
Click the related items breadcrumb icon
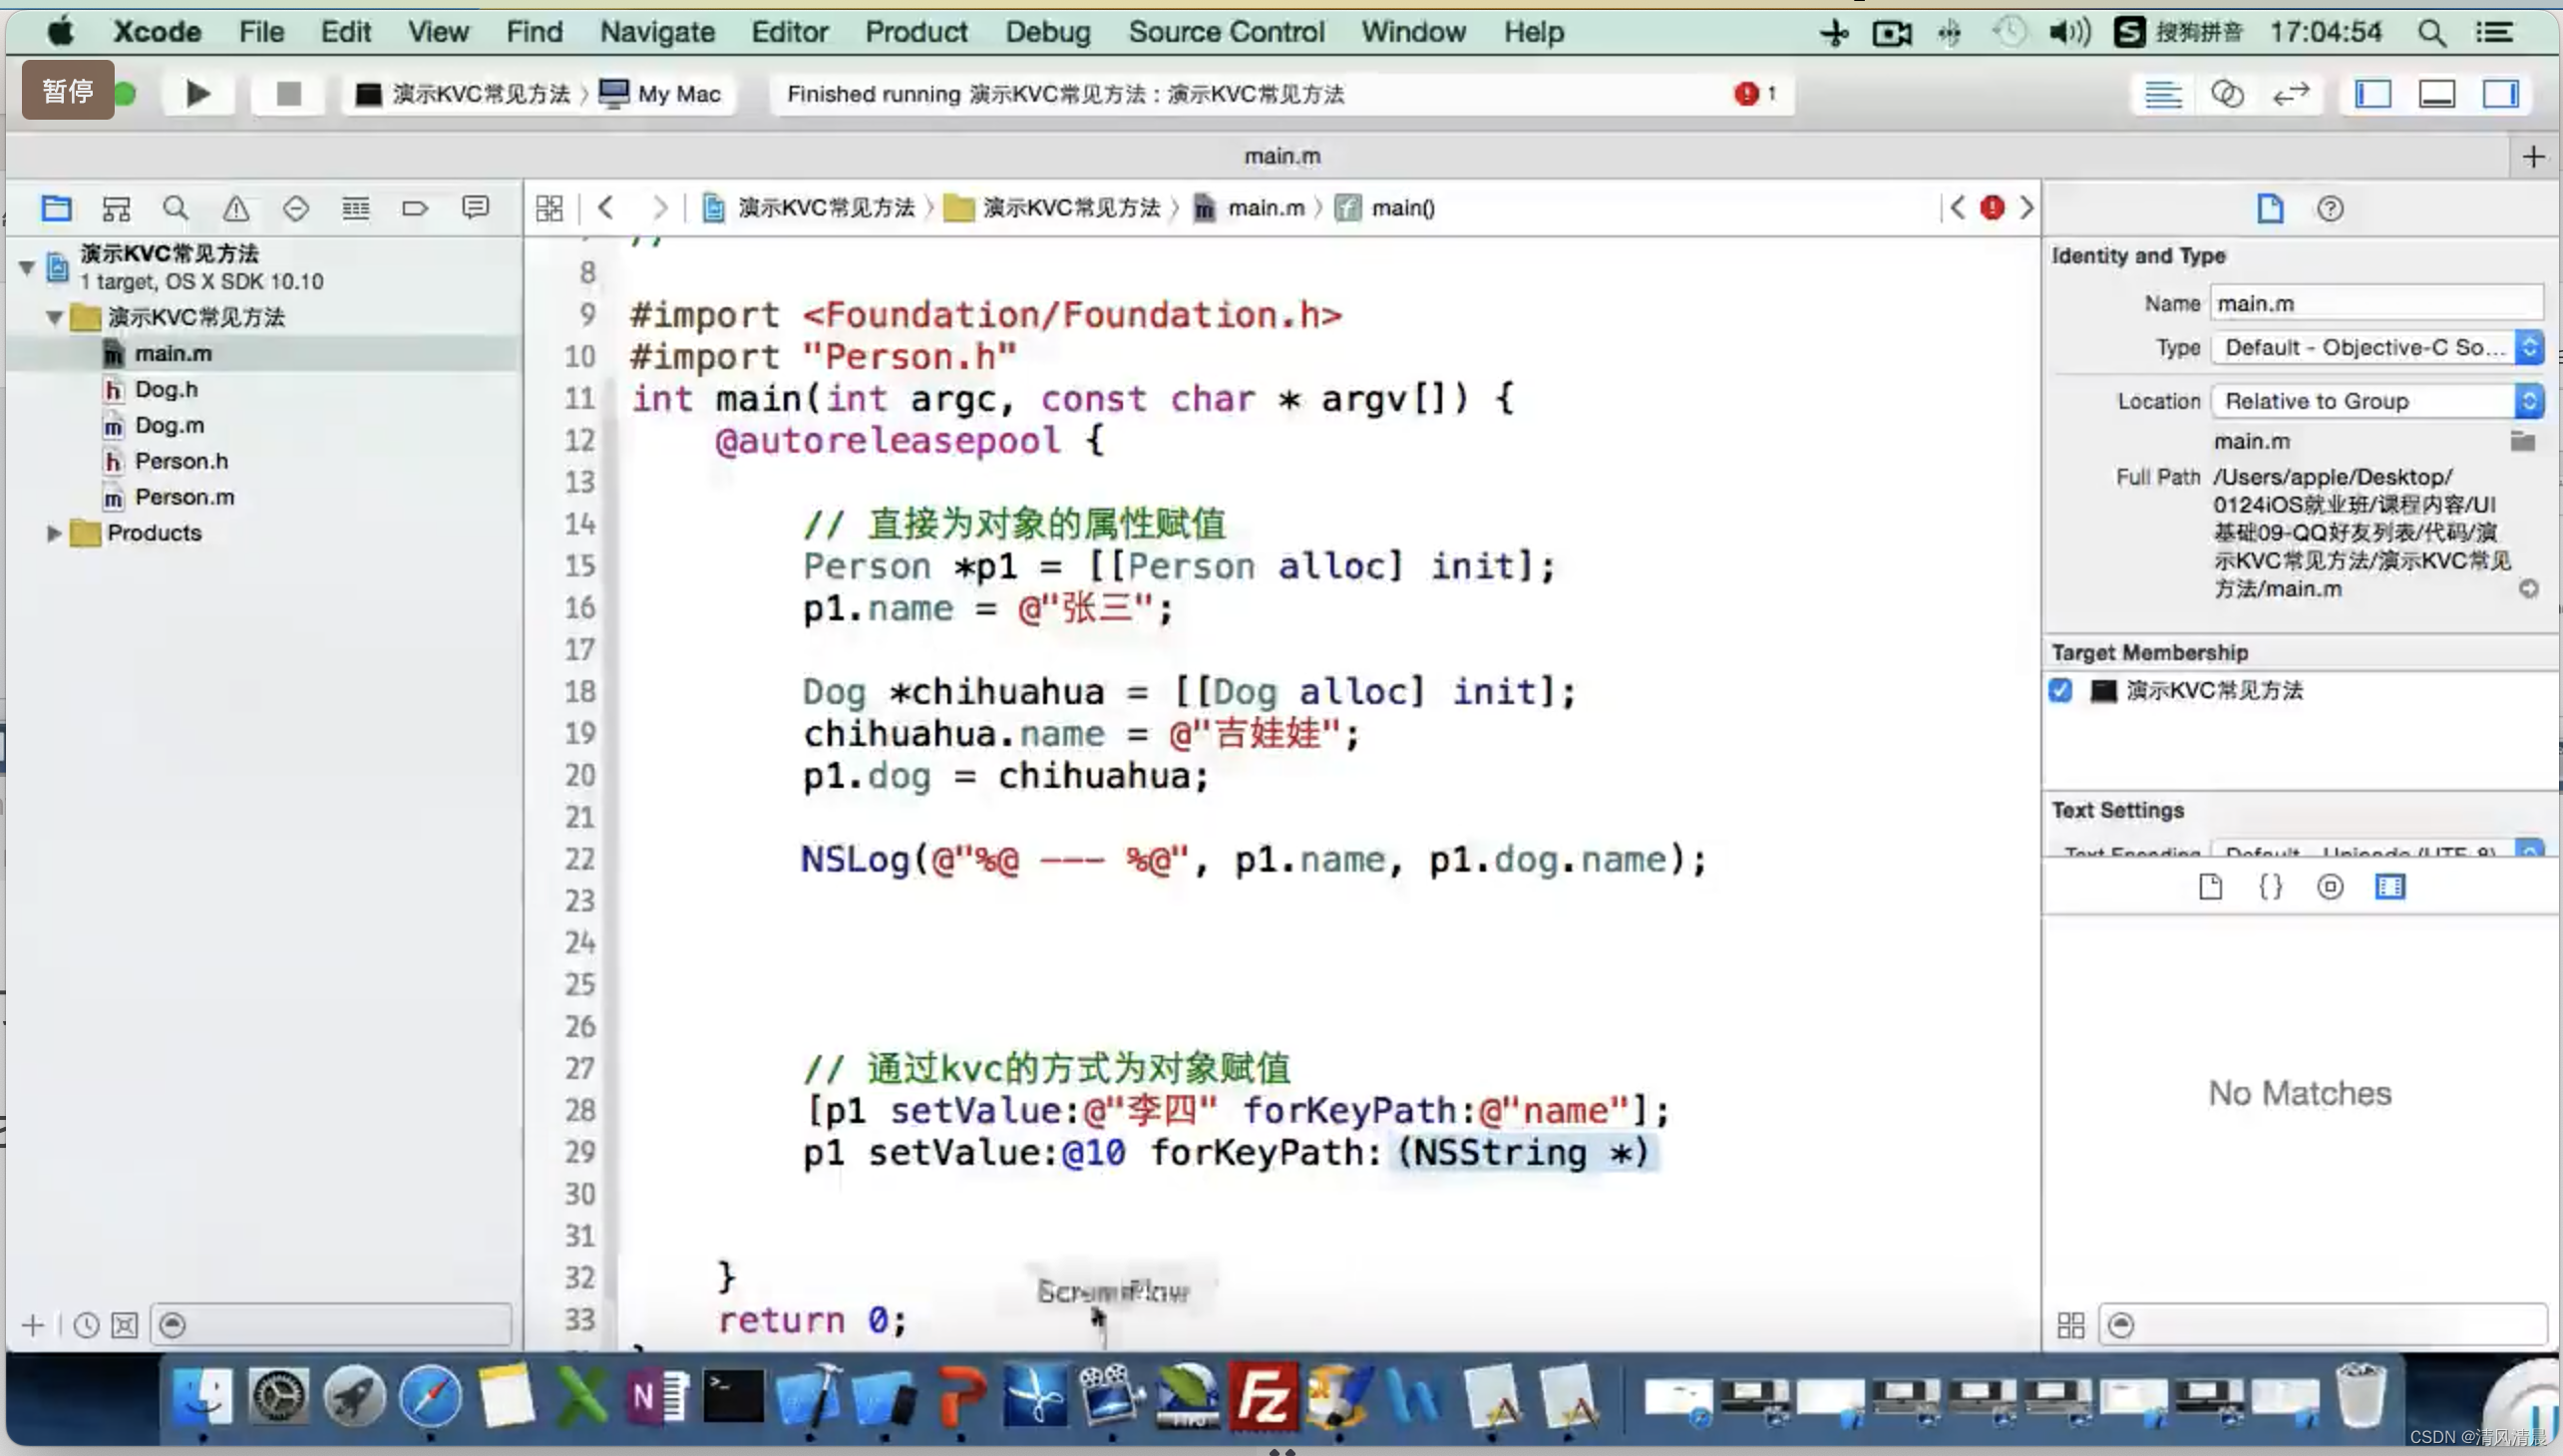tap(549, 207)
